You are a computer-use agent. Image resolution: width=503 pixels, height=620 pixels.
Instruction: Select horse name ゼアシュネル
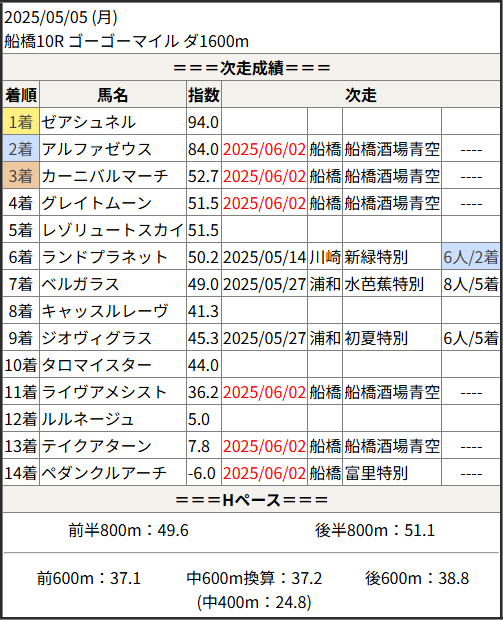coord(89,122)
